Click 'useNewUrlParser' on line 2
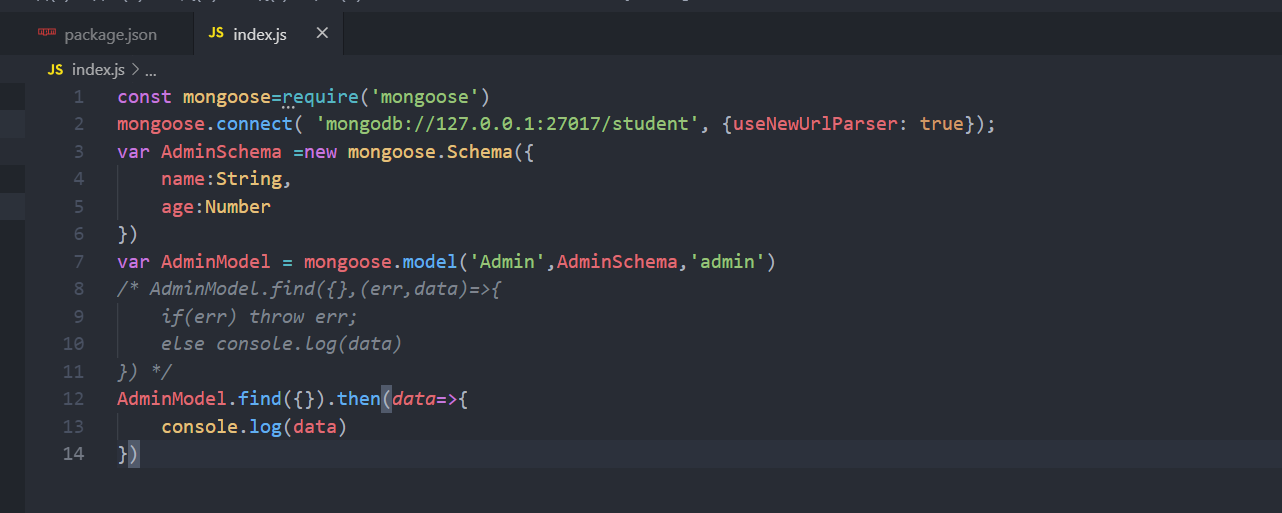Viewport: 1282px width, 513px height. pos(815,124)
